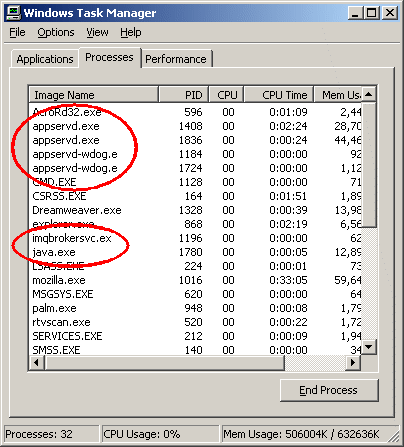Open the View menu
This screenshot has width=404, height=447.
click(97, 32)
